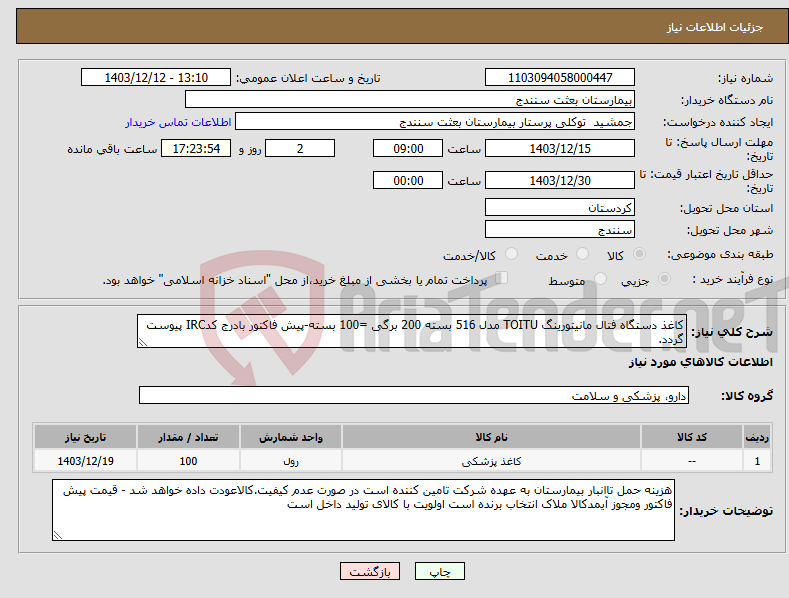Click the response deadline date 1403/12/15

click(x=560, y=148)
